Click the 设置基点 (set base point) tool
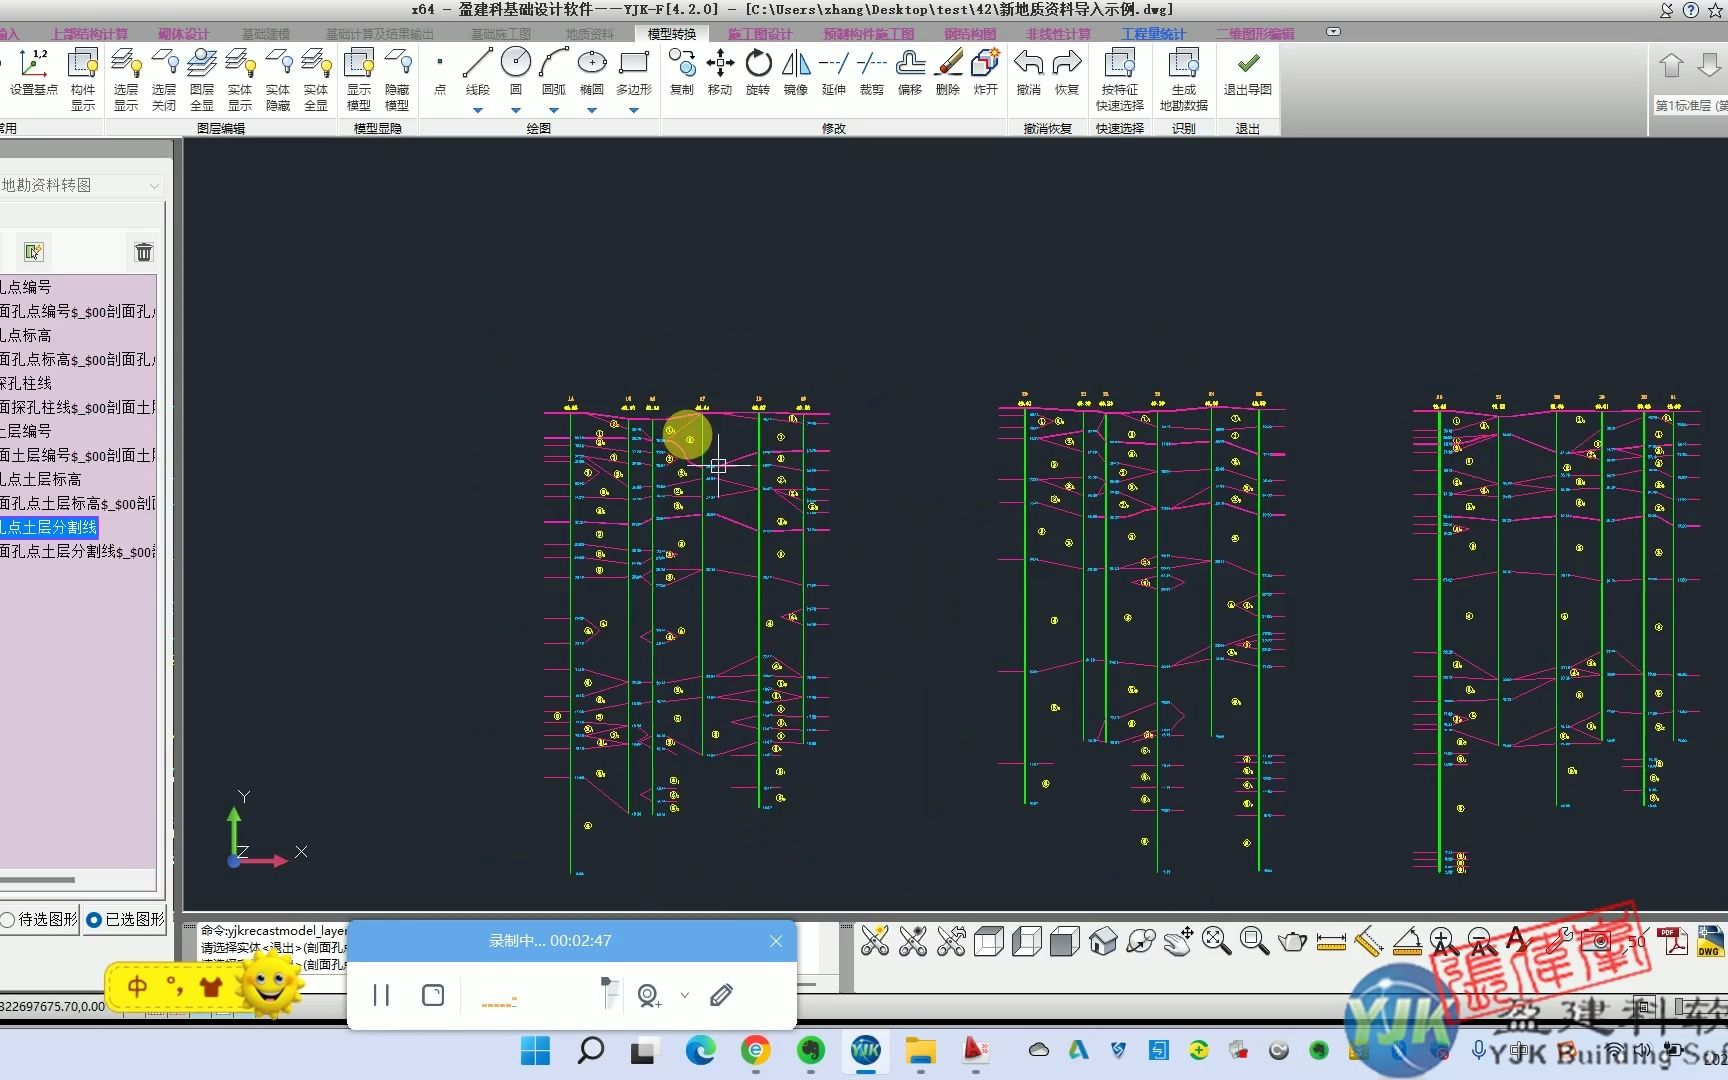The height and width of the screenshot is (1080, 1728). [x=34, y=74]
